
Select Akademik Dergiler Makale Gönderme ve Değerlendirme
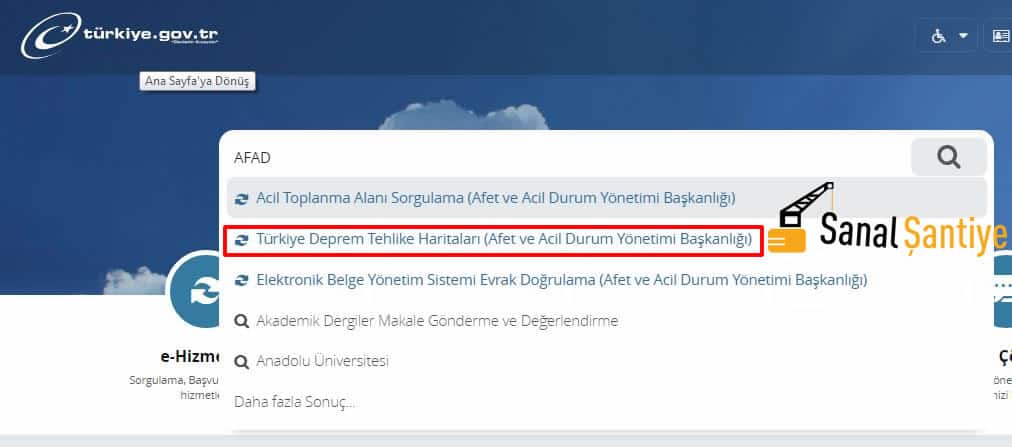pos(437,321)
